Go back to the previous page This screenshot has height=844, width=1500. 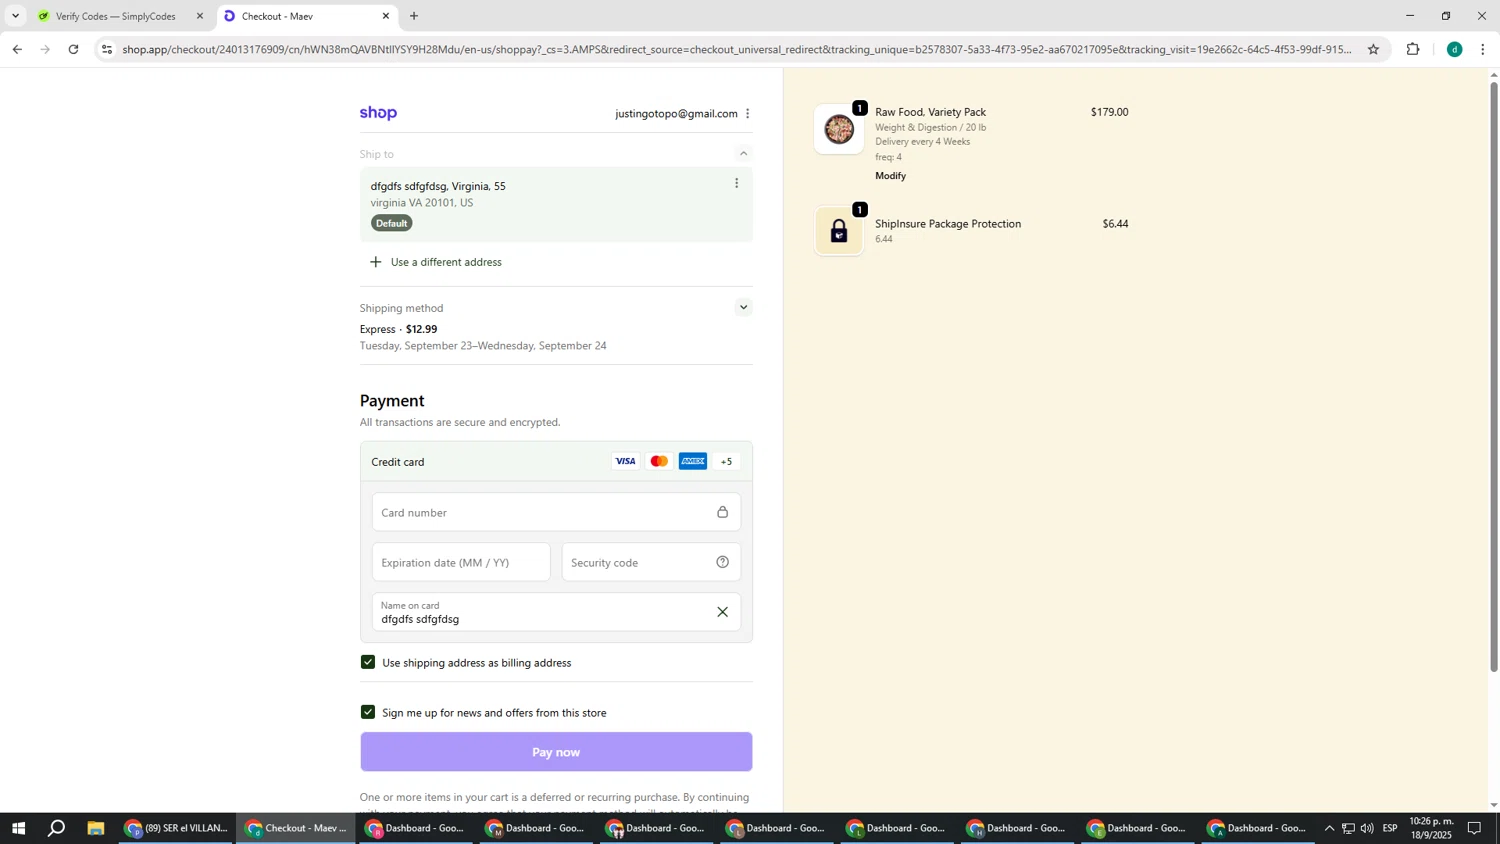tap(17, 49)
